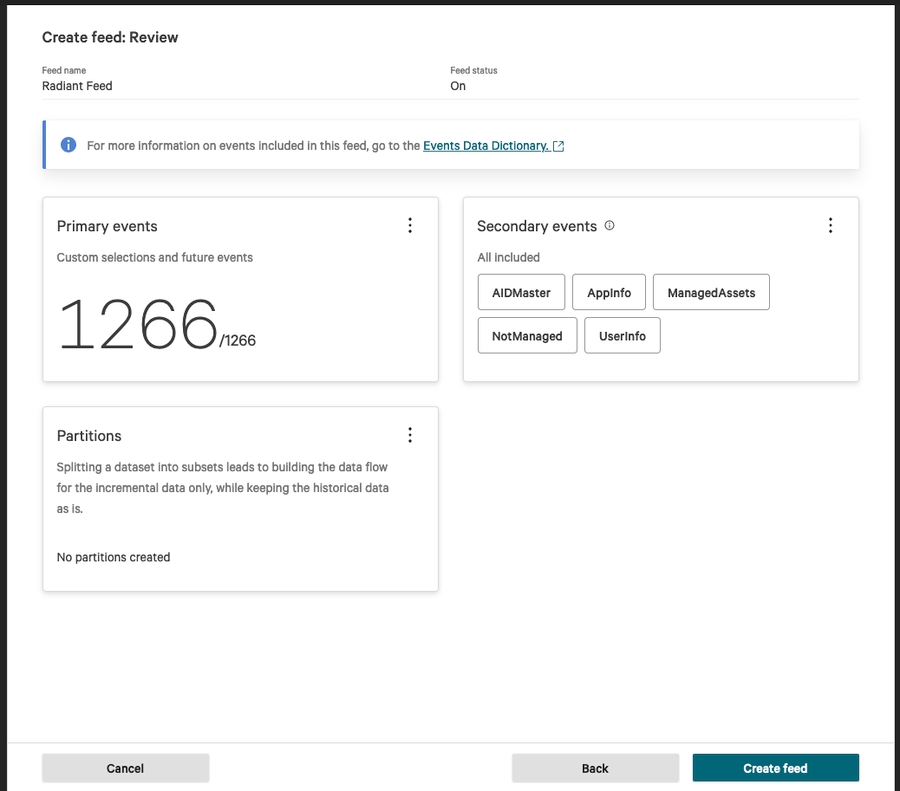Open the Events Data Dictionary link

pyautogui.click(x=486, y=146)
